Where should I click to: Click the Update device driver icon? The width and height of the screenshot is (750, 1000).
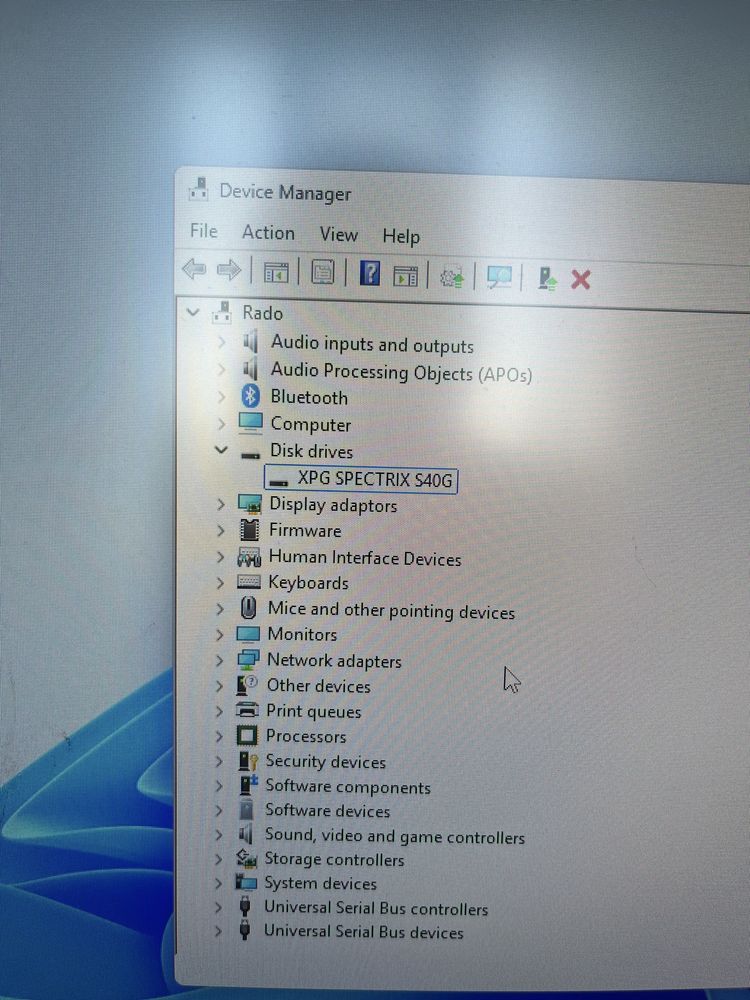(452, 277)
